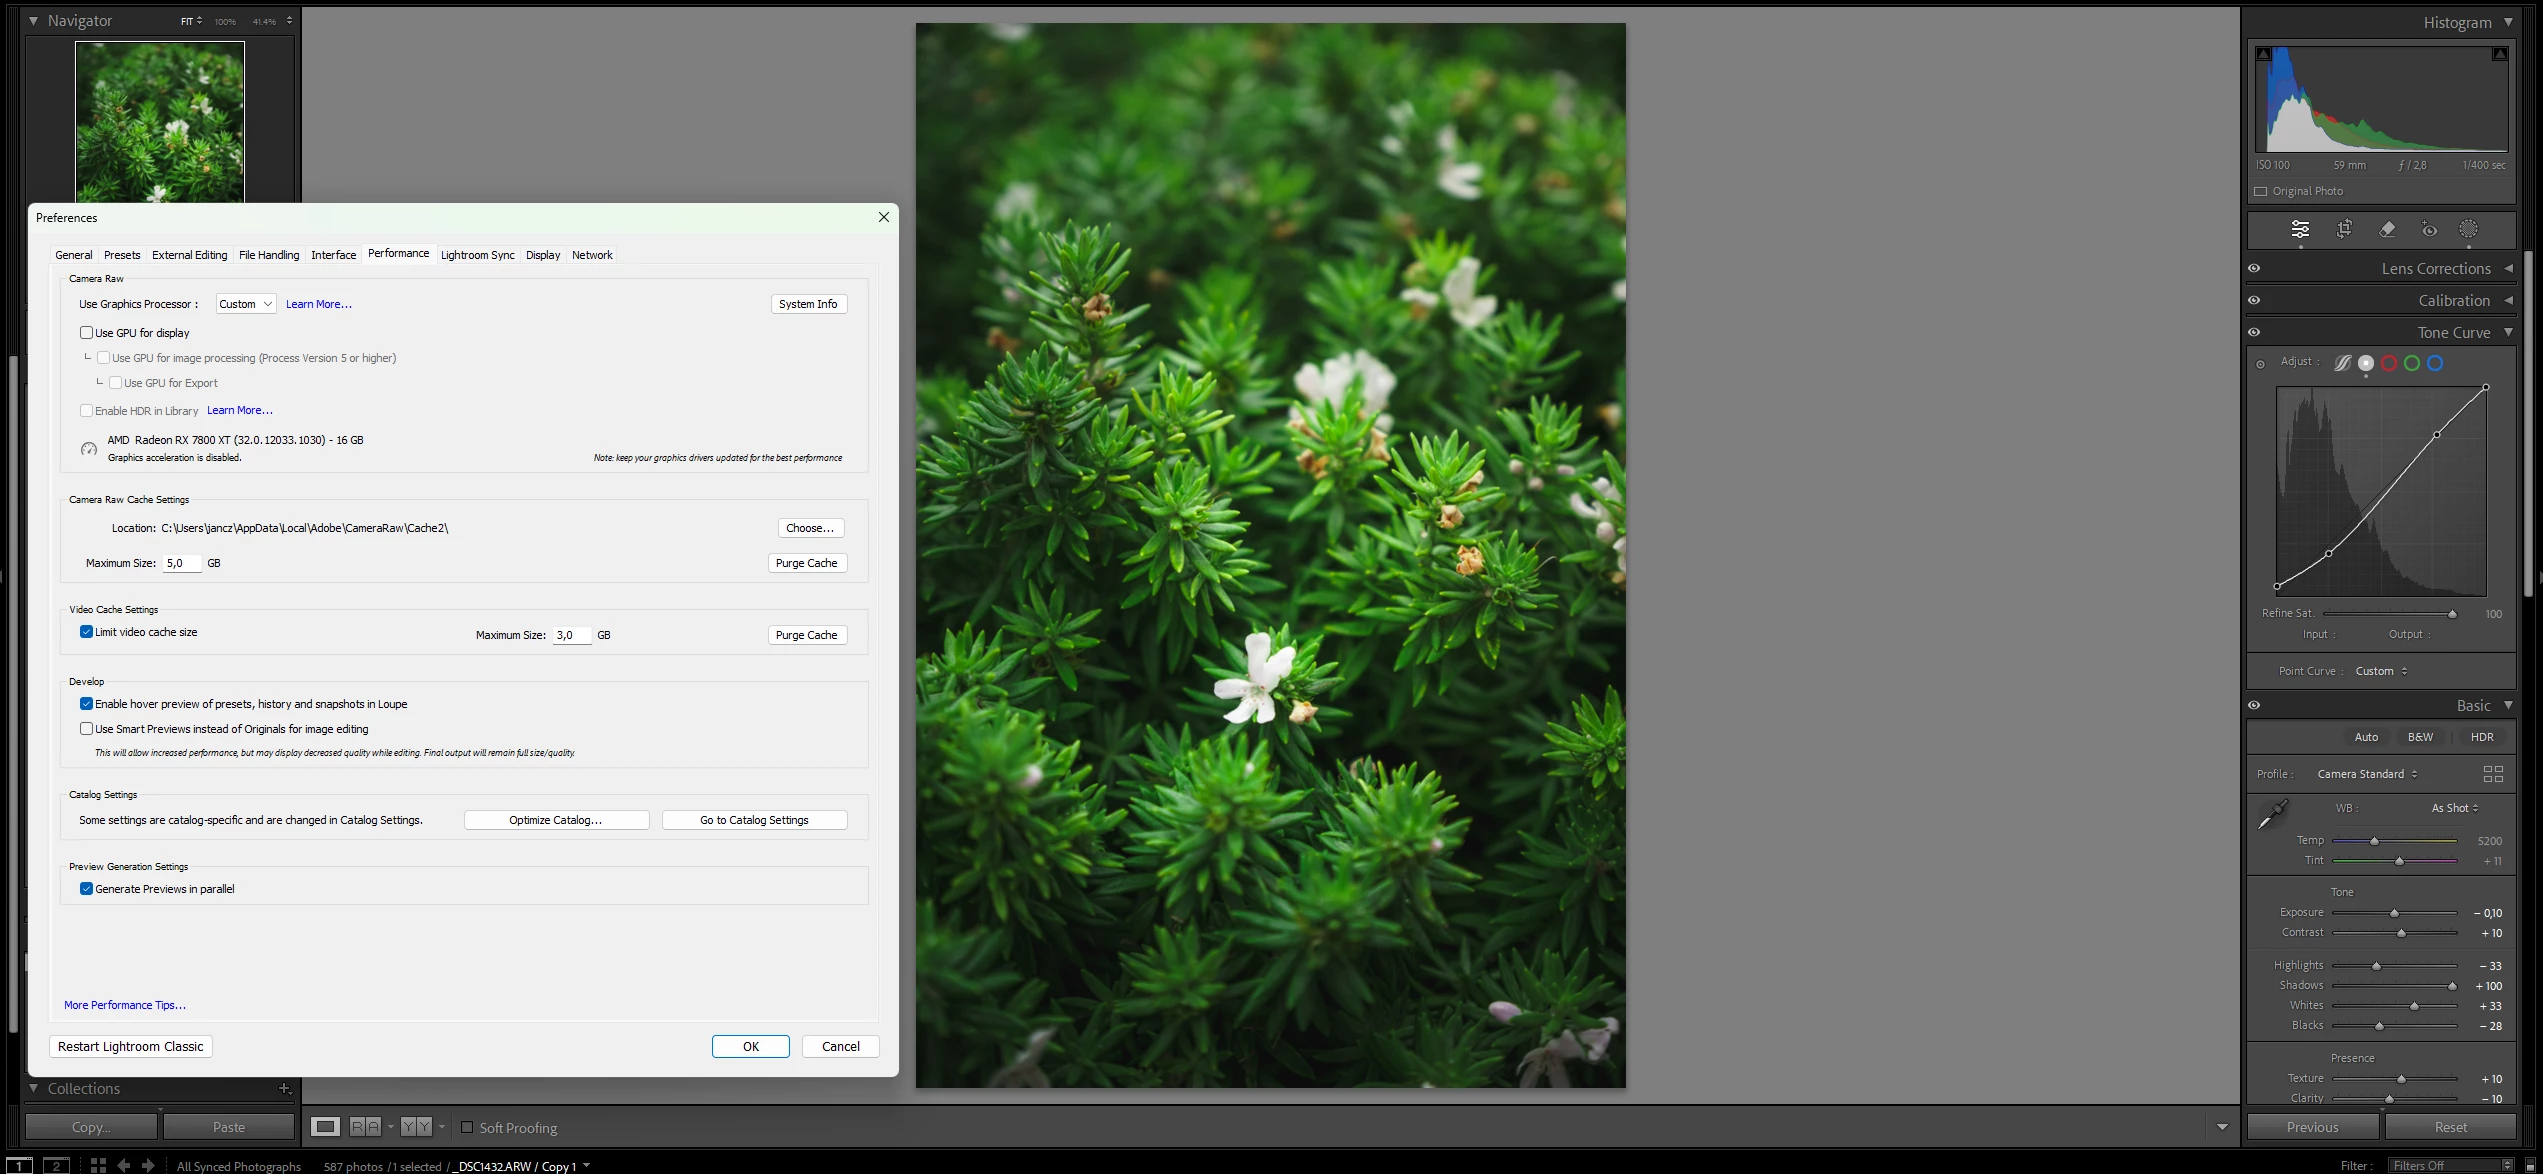Expand the Lens Corrections panel
The image size is (2543, 1174).
[2436, 268]
